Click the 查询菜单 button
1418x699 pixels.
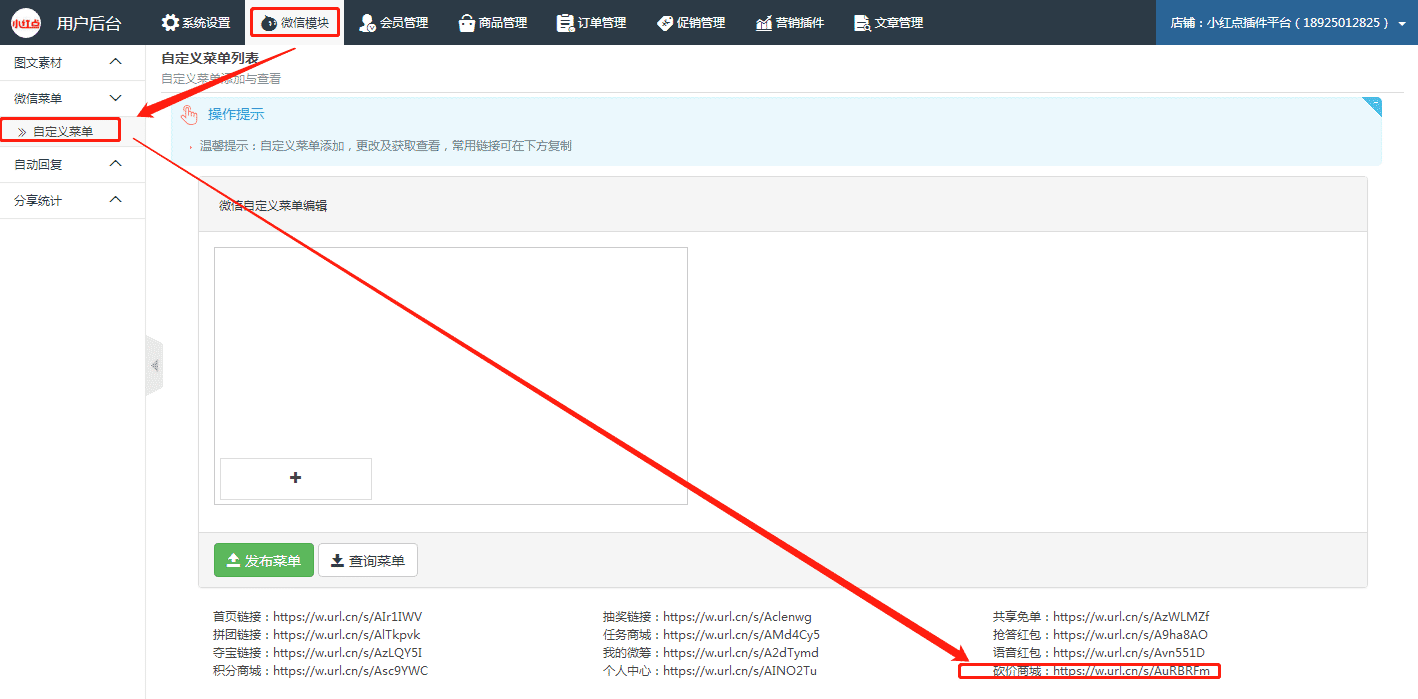tap(367, 561)
